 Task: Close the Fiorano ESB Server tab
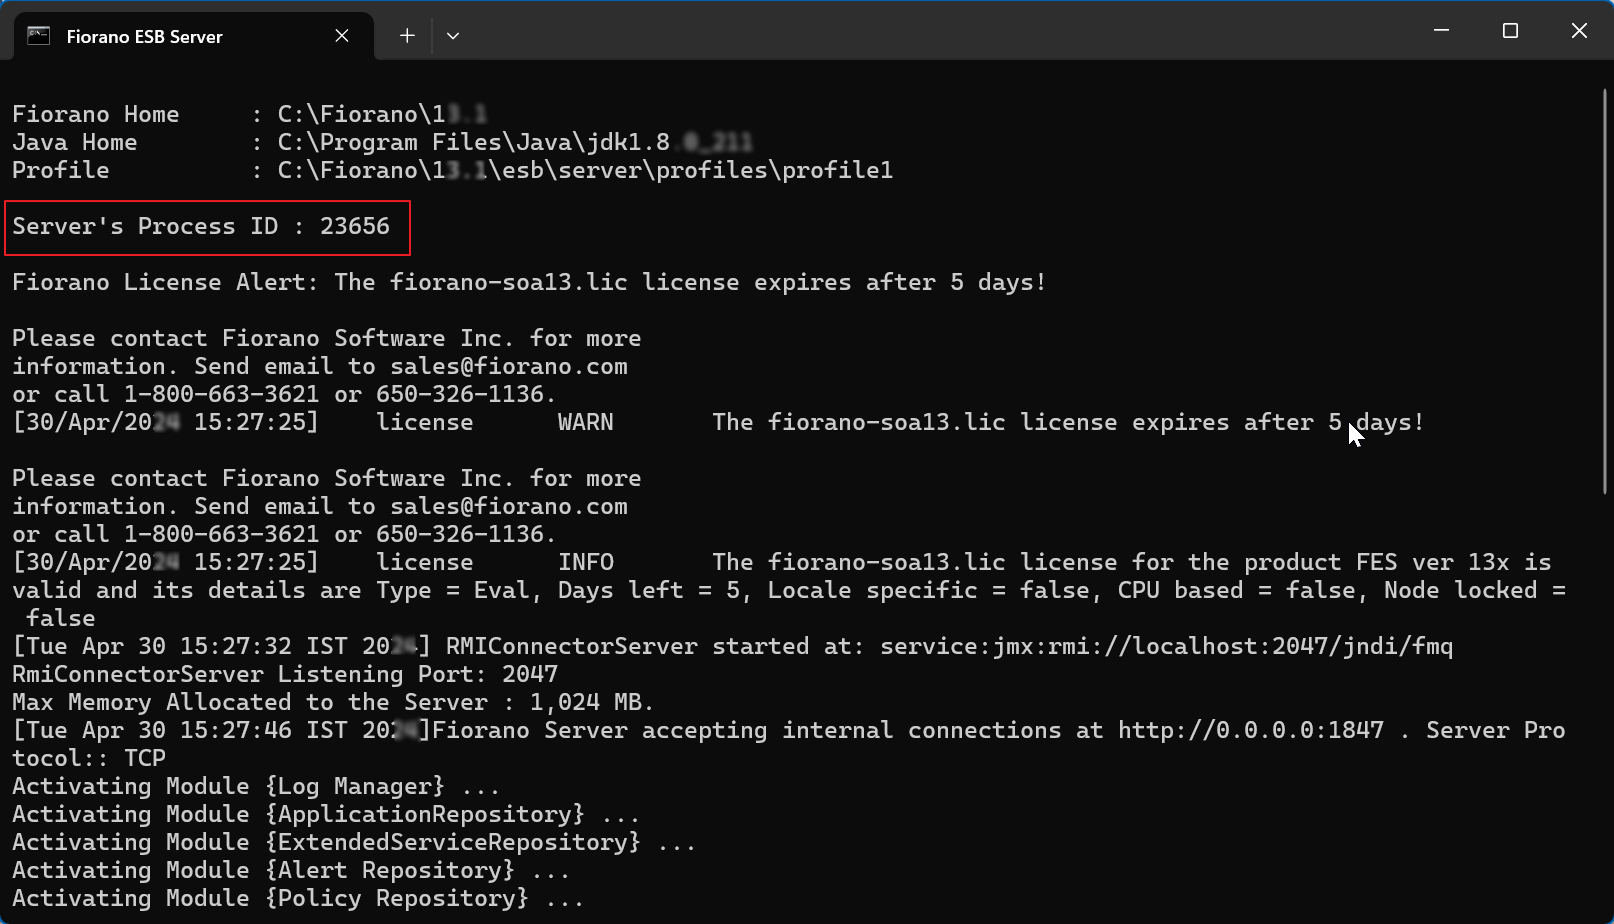(342, 36)
